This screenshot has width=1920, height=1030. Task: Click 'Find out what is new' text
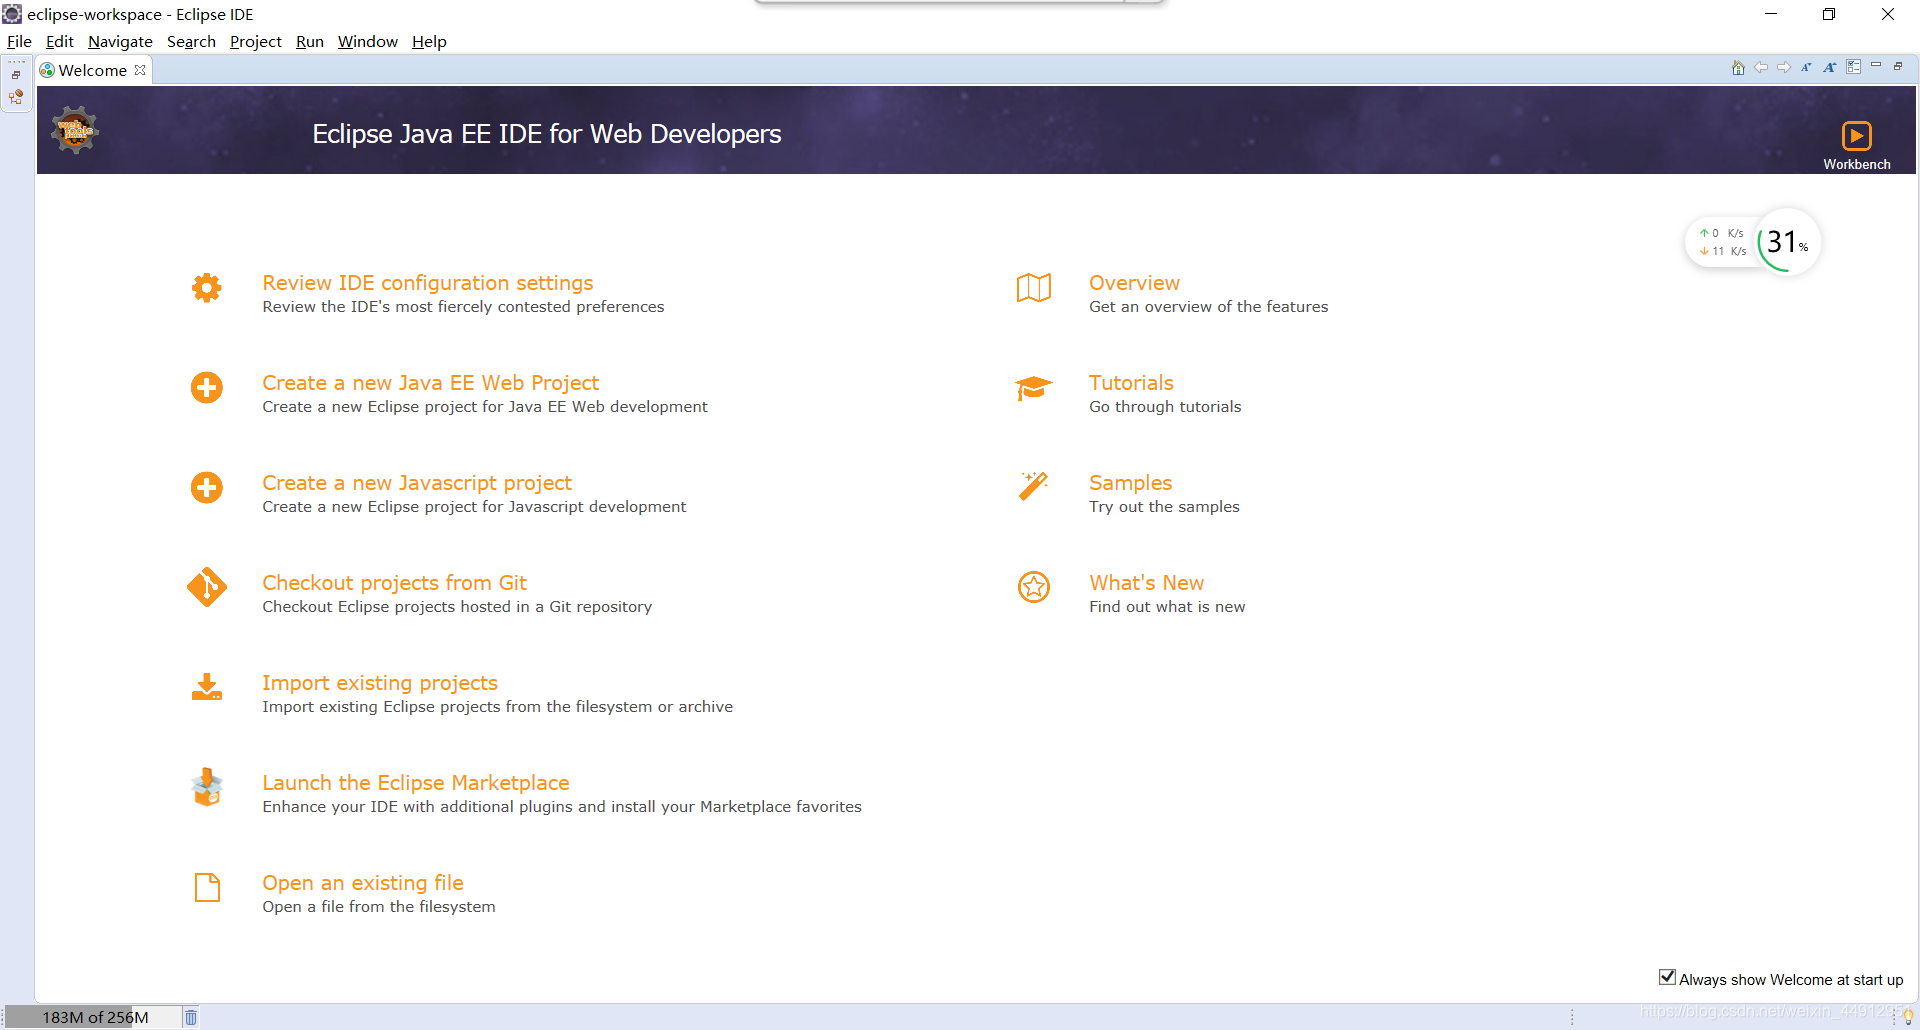tap(1167, 607)
